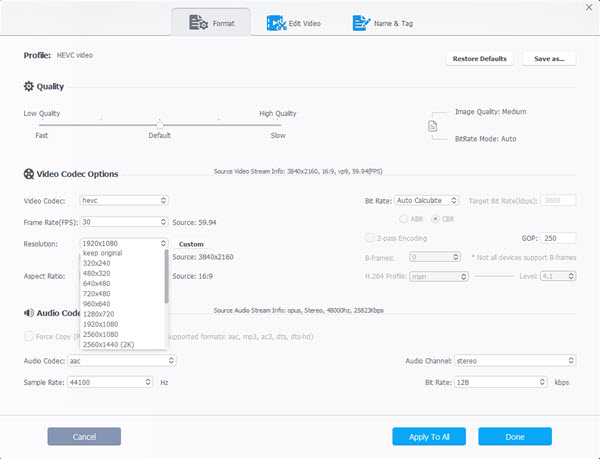The width and height of the screenshot is (600, 459).
Task: Click the Format tab gear-film icon
Action: 198,23
